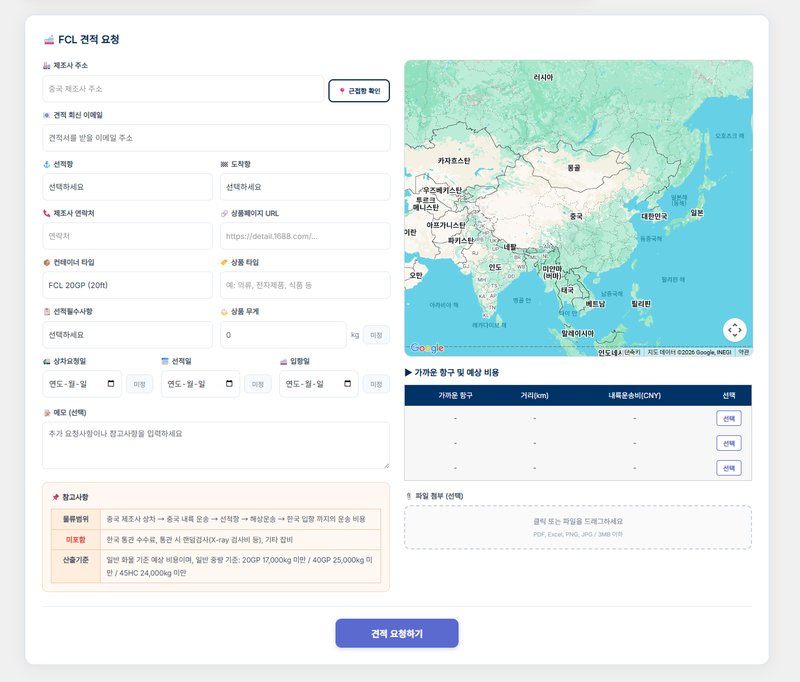Click the map camera controls icon
The image size is (800, 682).
[735, 329]
